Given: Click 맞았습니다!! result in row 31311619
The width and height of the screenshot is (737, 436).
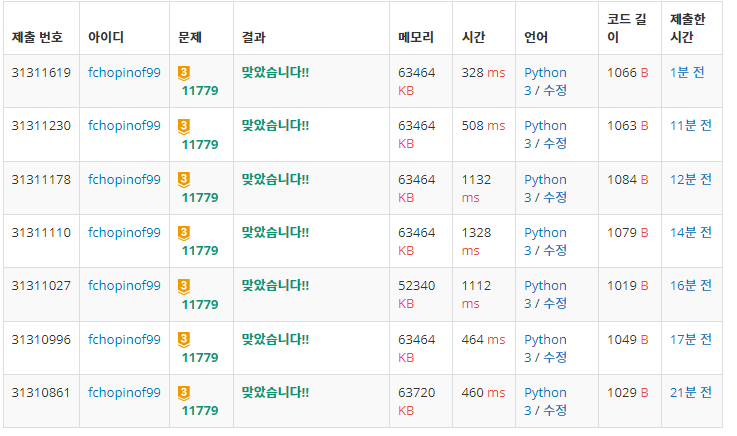Looking at the screenshot, I should 275,72.
